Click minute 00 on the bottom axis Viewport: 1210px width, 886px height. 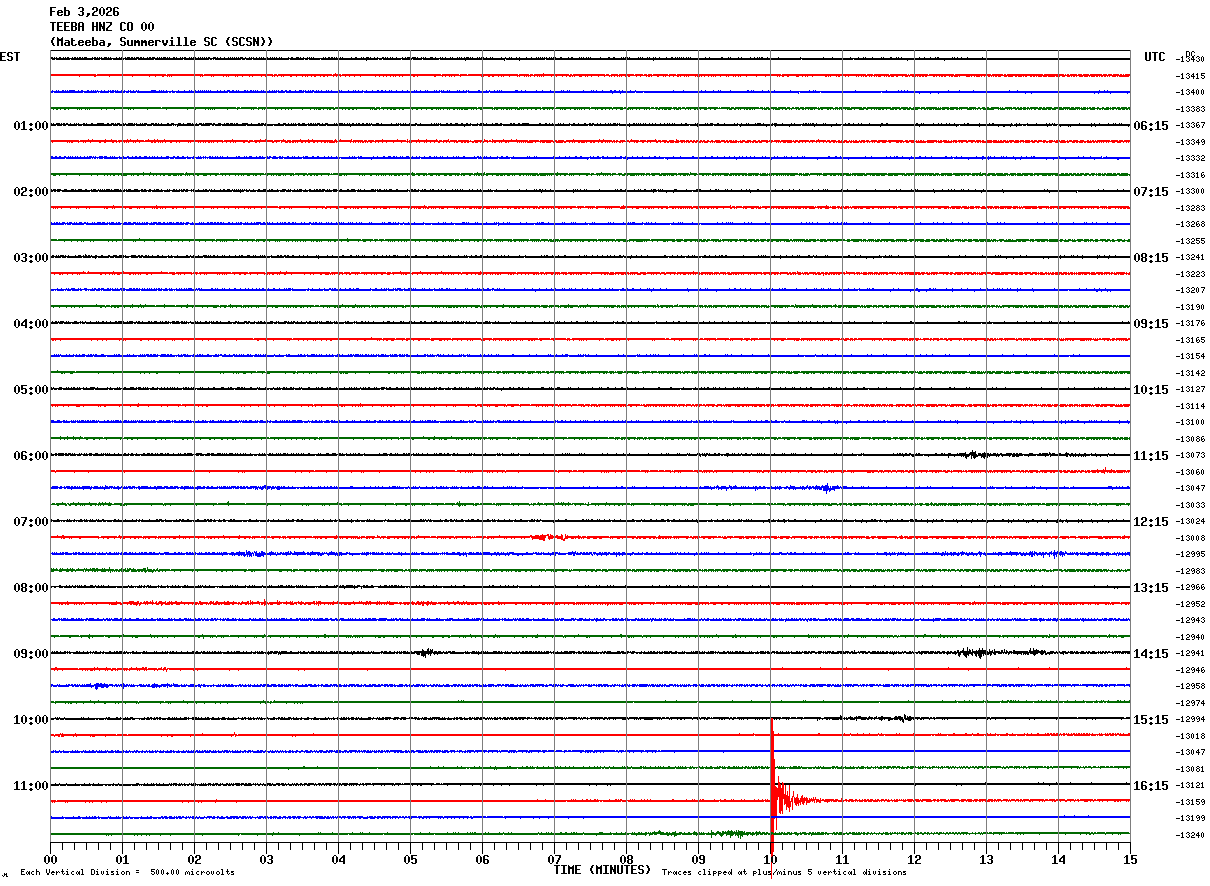[50, 859]
